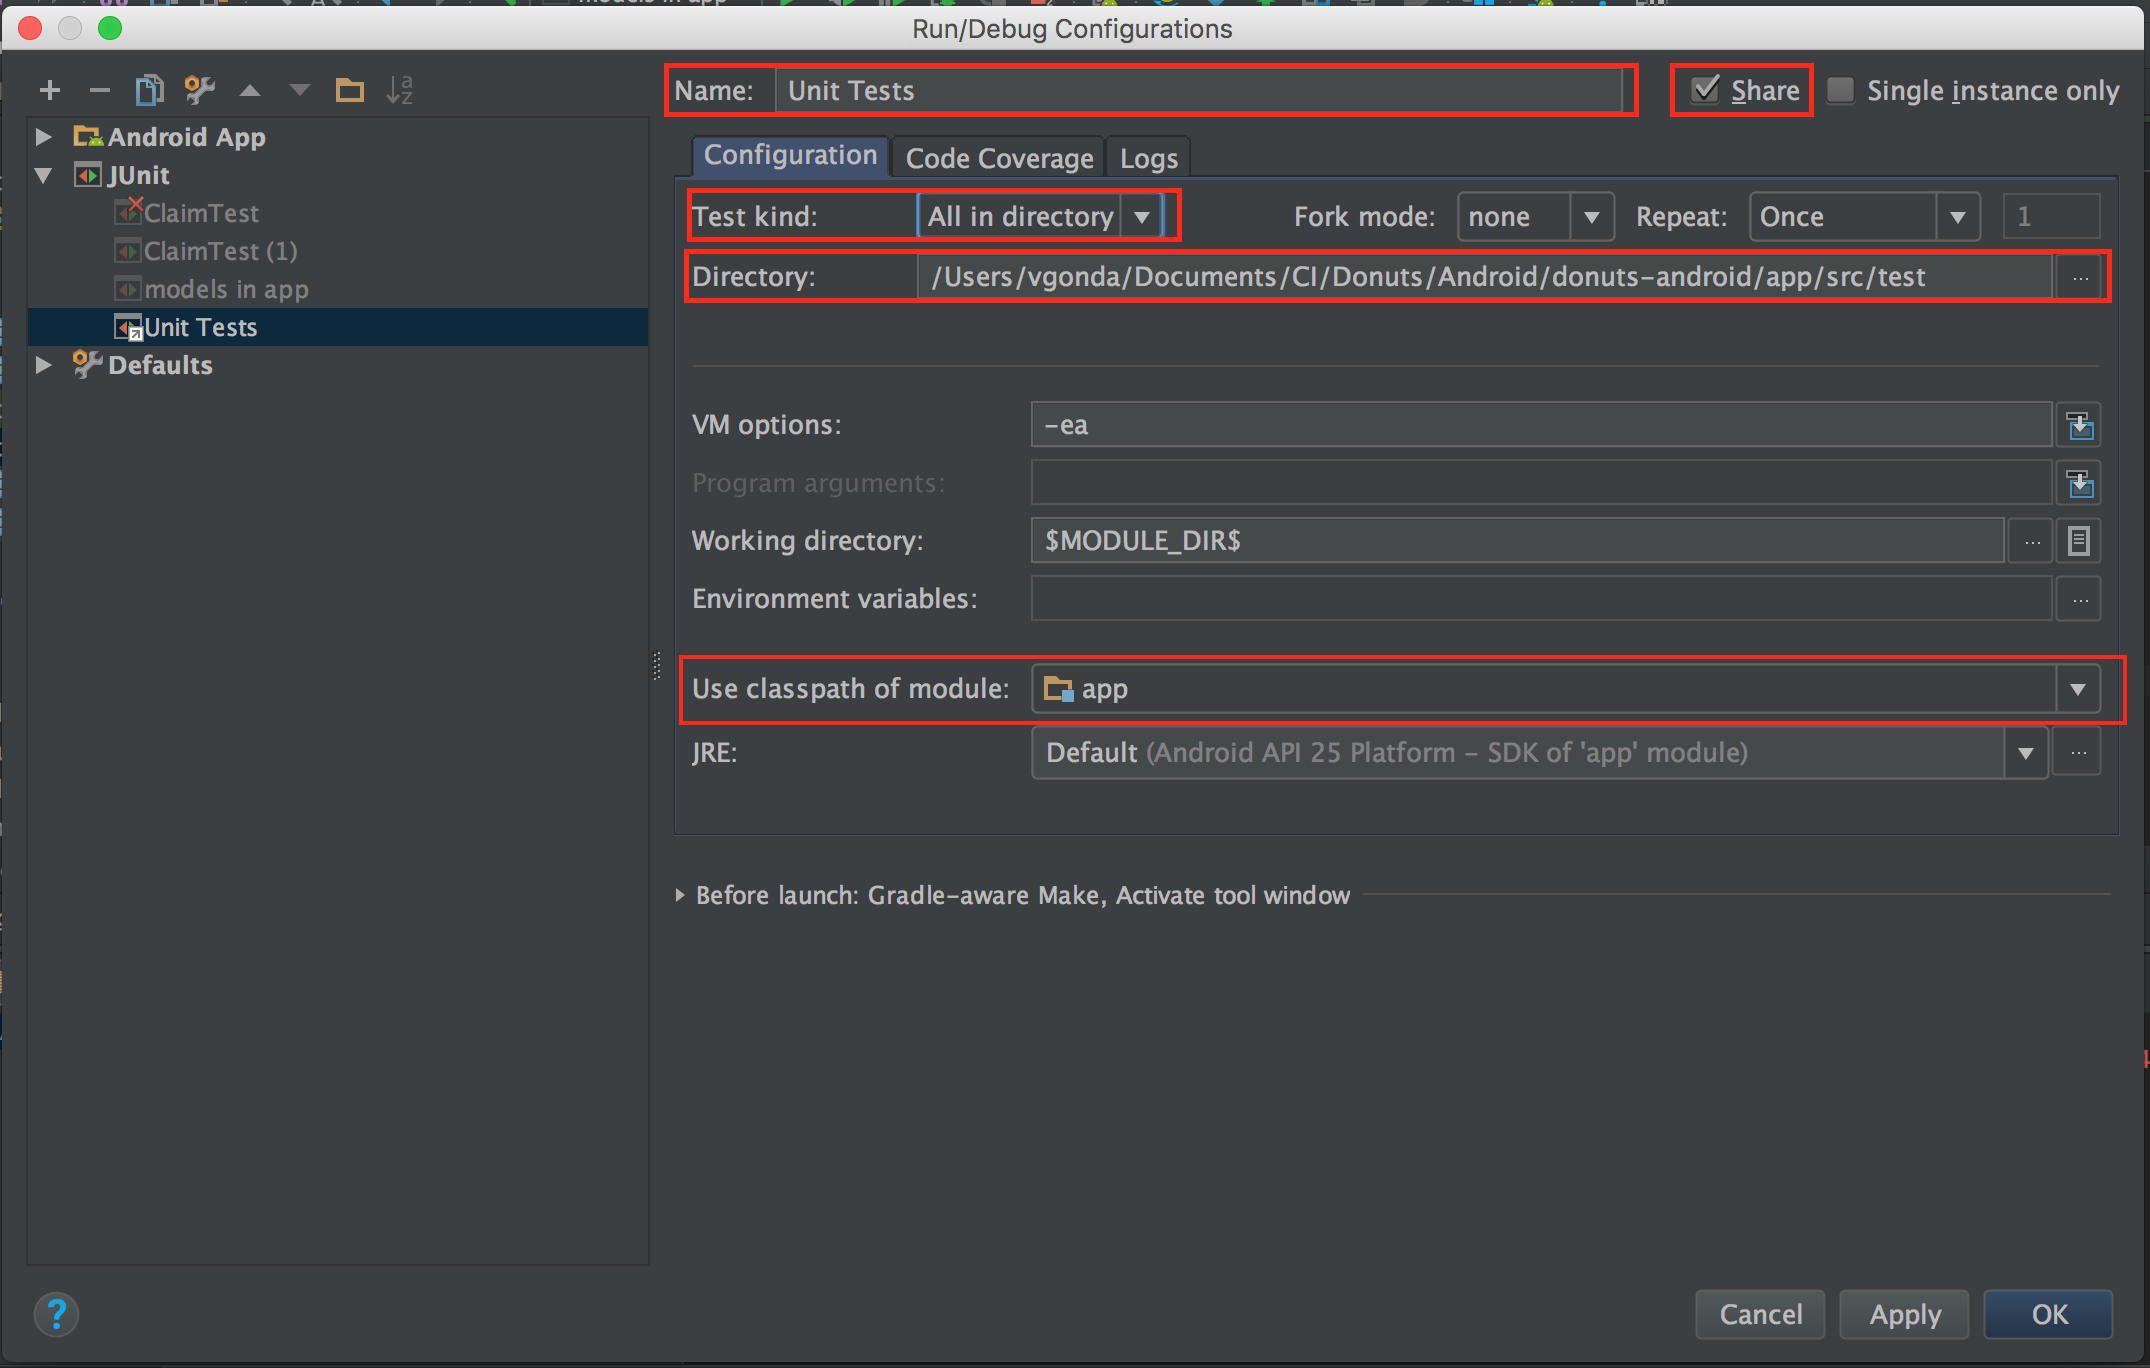Click into the Name field
Image resolution: width=2150 pixels, height=1368 pixels.
(1198, 91)
